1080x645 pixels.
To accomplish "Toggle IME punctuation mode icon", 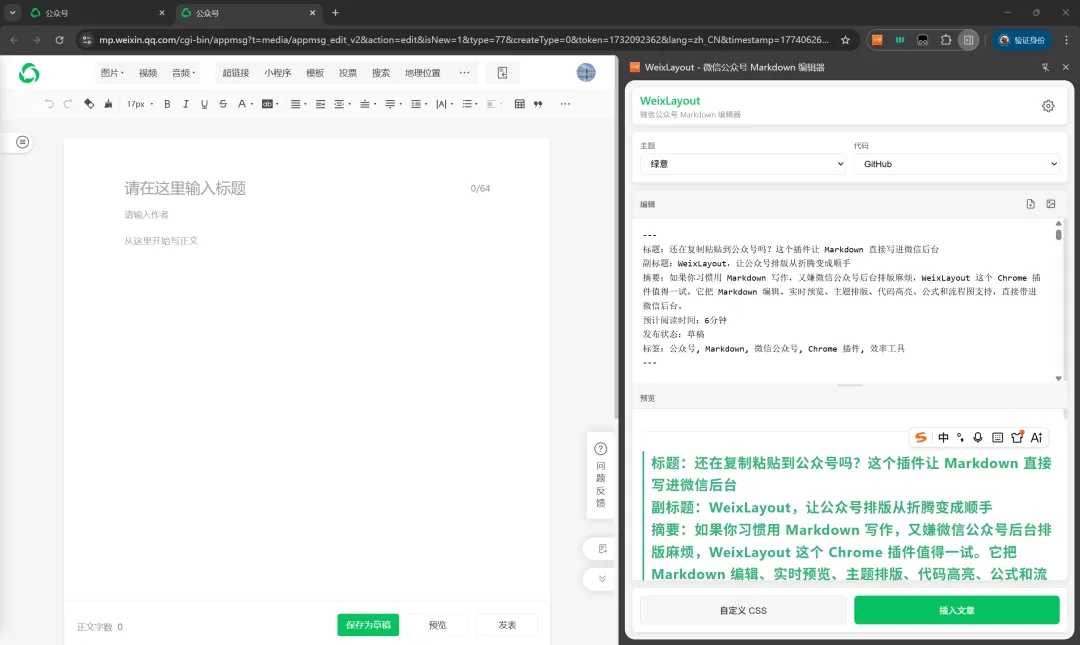I will point(960,438).
